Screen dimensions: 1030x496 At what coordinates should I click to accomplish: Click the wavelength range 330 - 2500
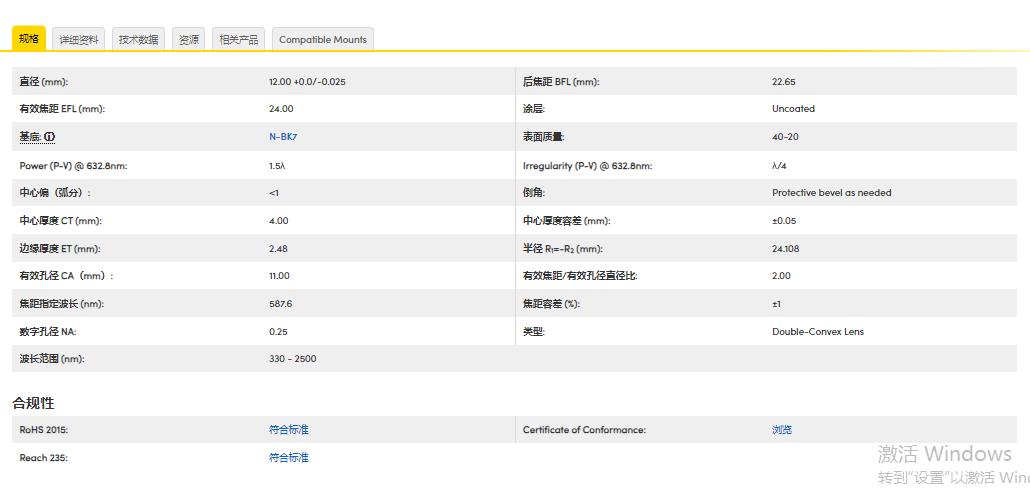coord(292,359)
